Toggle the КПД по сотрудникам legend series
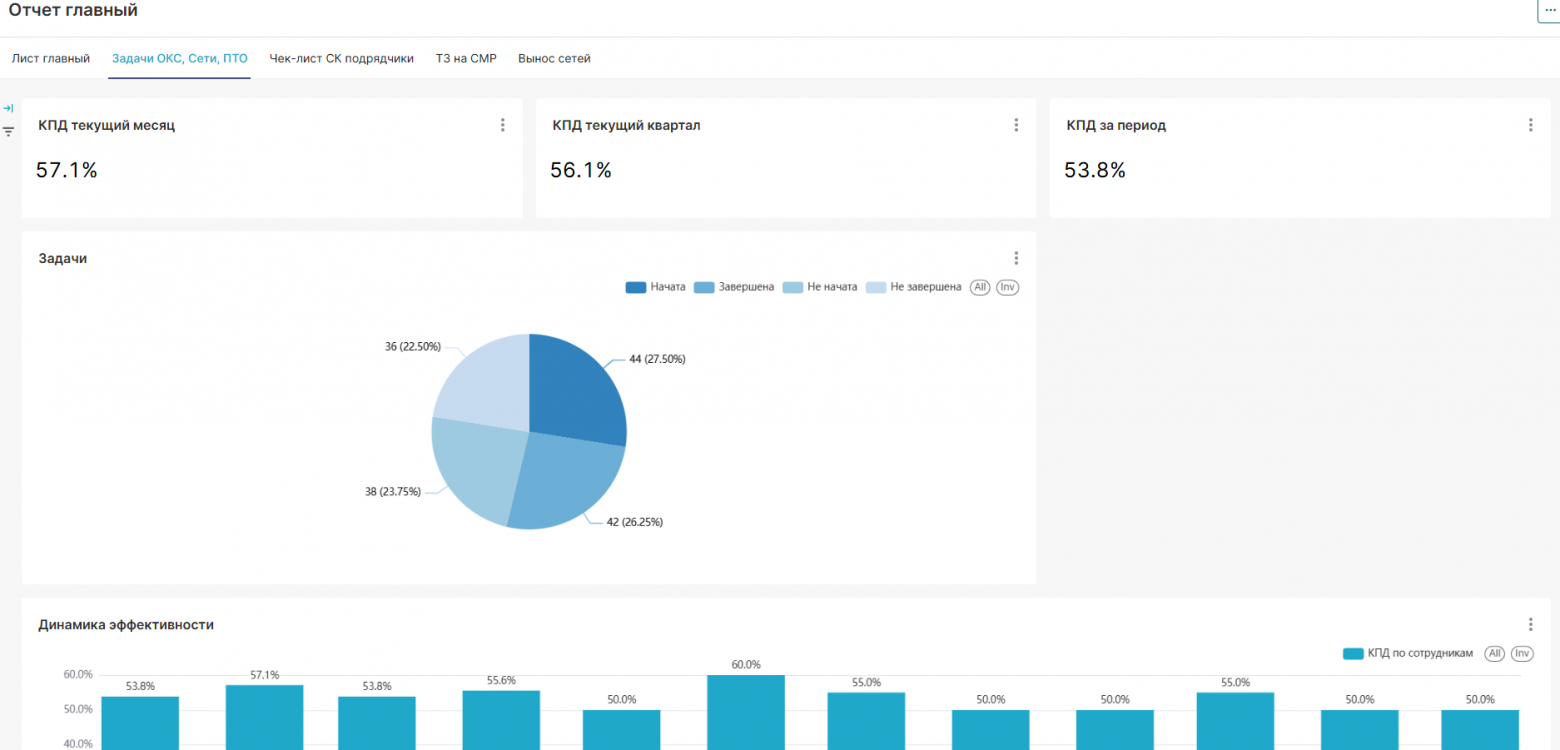Screen dimensions: 1560x750 tap(1408, 653)
